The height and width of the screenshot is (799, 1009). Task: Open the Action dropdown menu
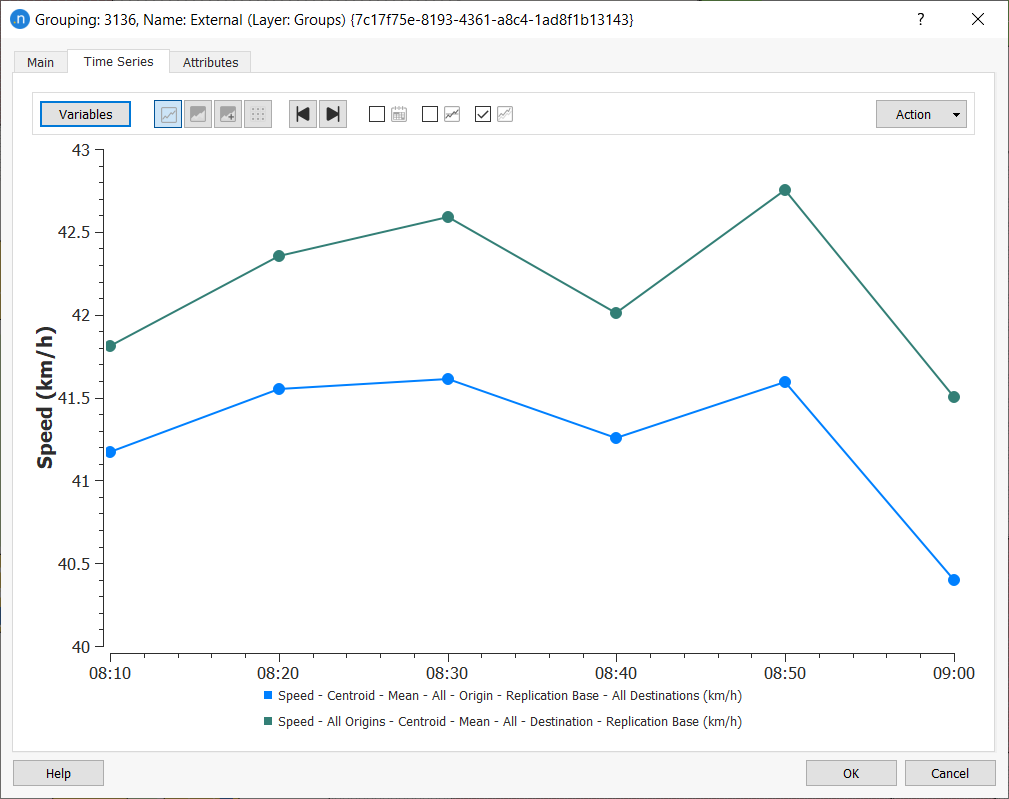coord(920,114)
